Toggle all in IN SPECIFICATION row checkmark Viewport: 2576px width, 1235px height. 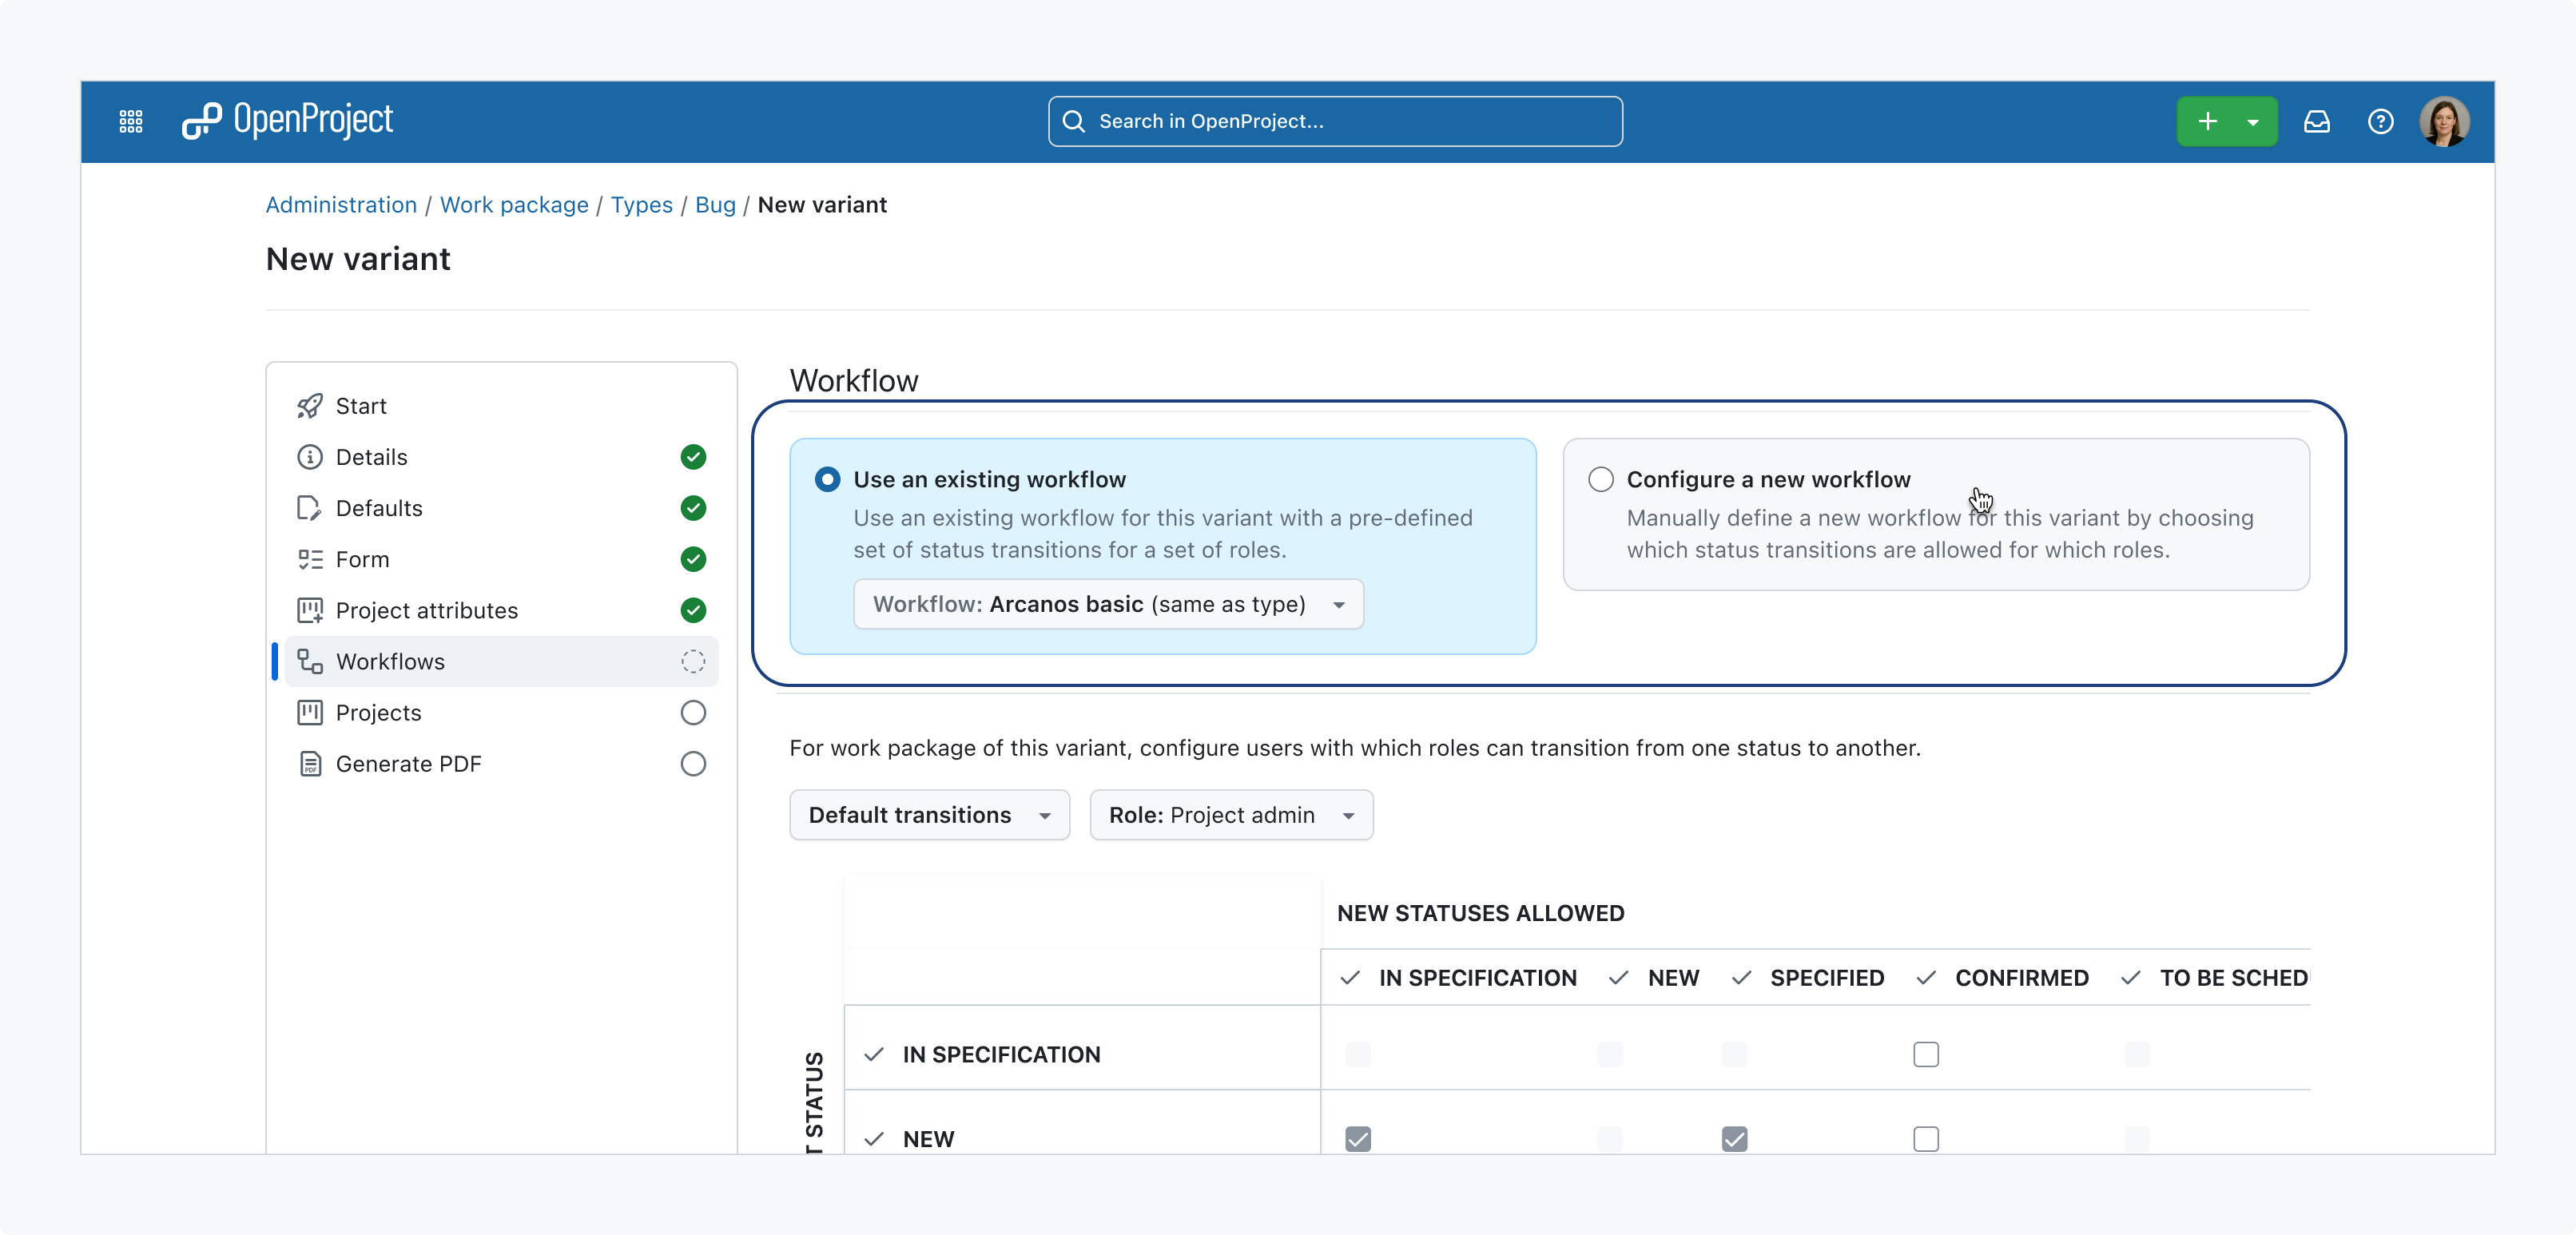(x=874, y=1054)
